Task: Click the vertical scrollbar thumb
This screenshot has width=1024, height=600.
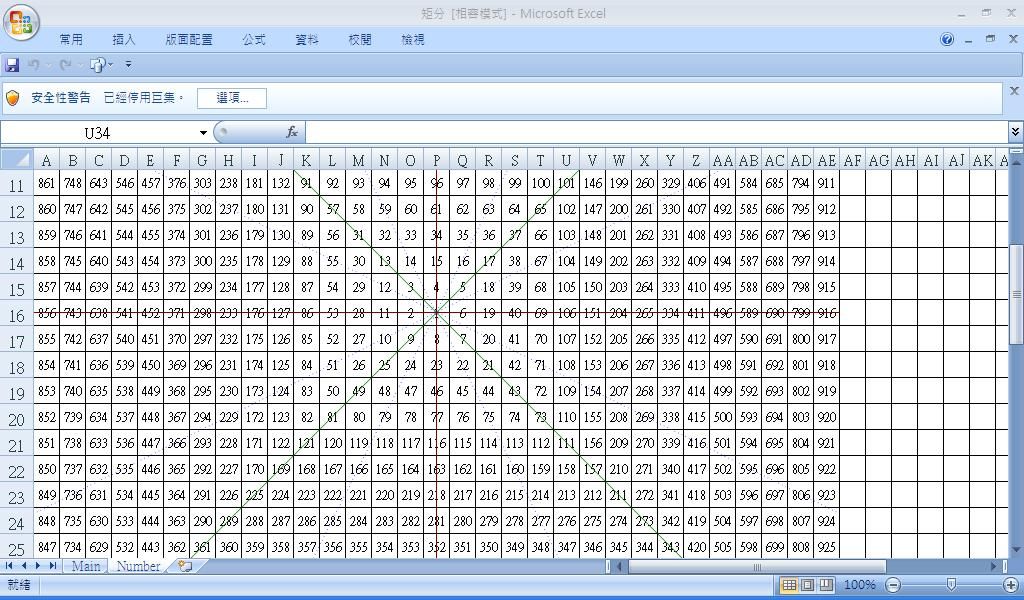Action: pos(1016,294)
